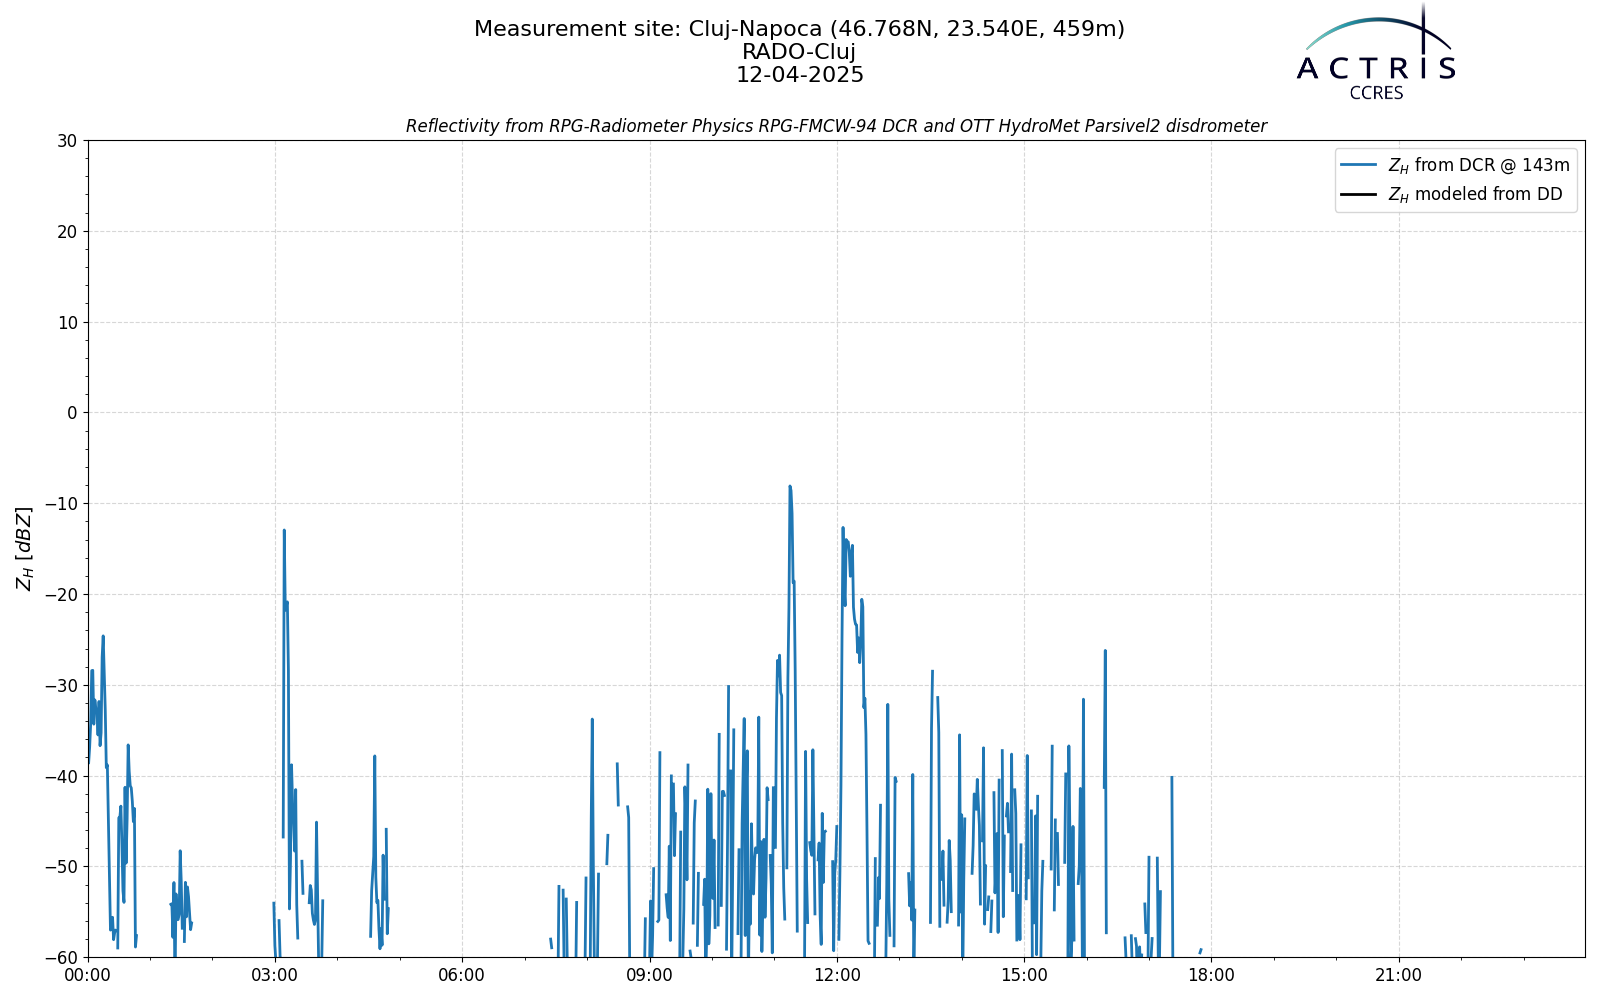Click the 12:00 x-axis tick label

[x=837, y=975]
